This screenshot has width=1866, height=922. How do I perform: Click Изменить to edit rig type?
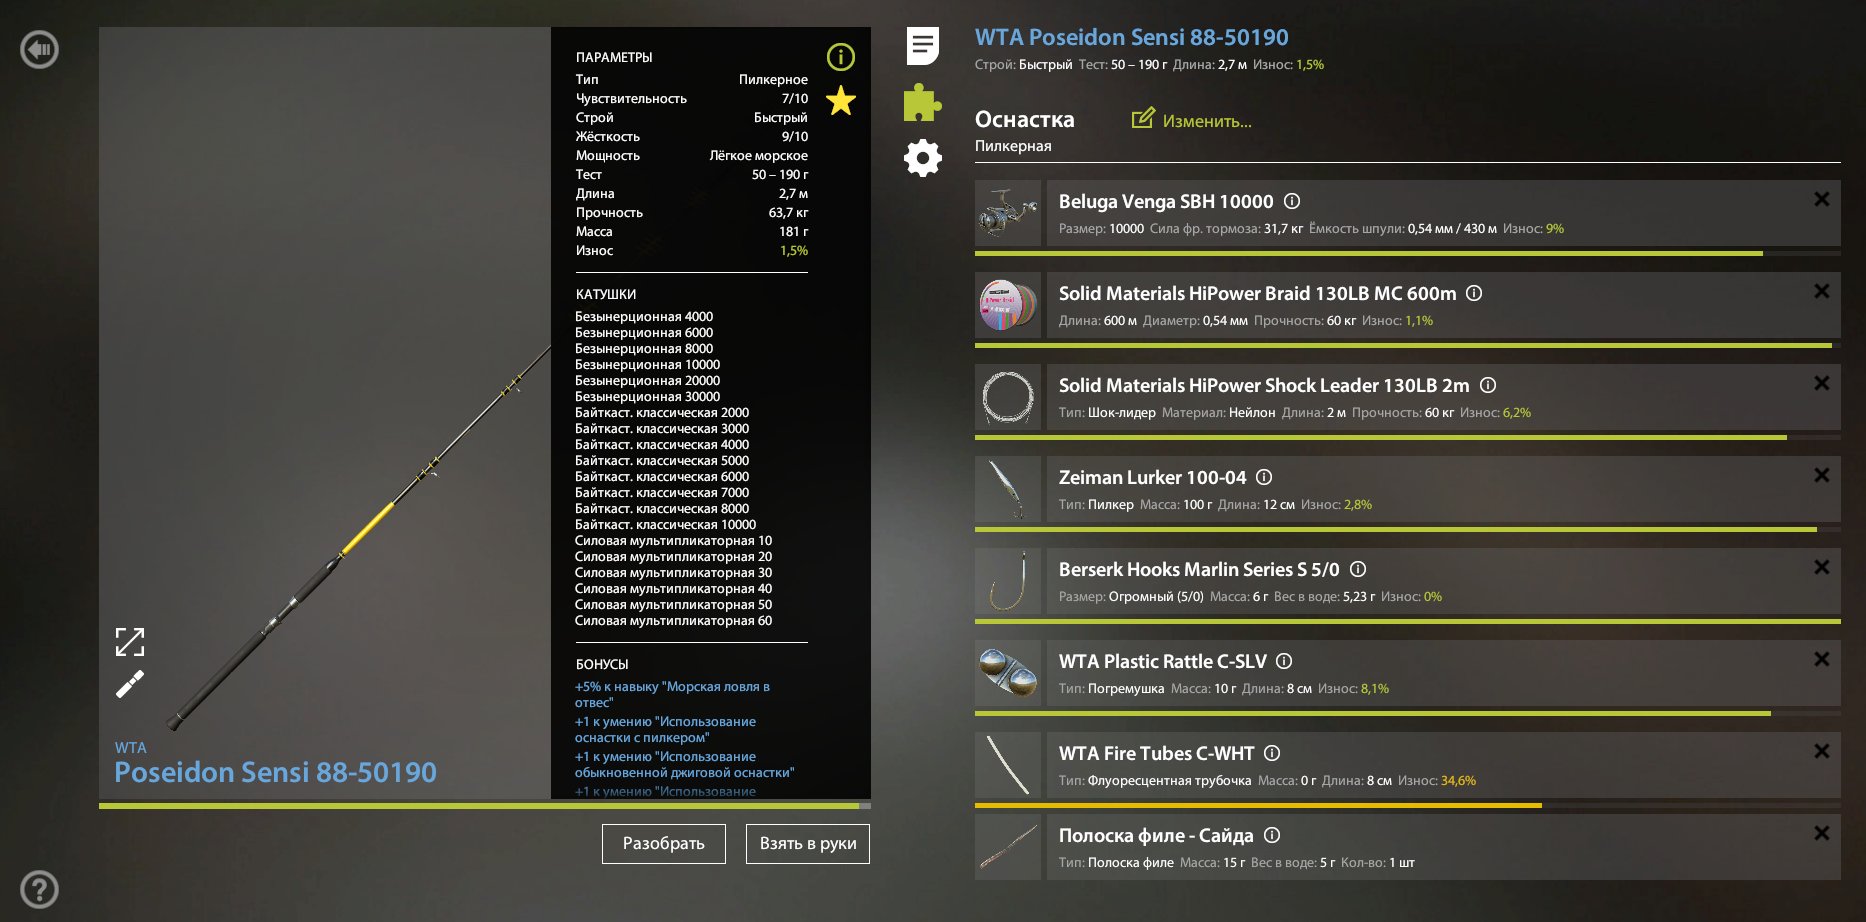(1192, 120)
